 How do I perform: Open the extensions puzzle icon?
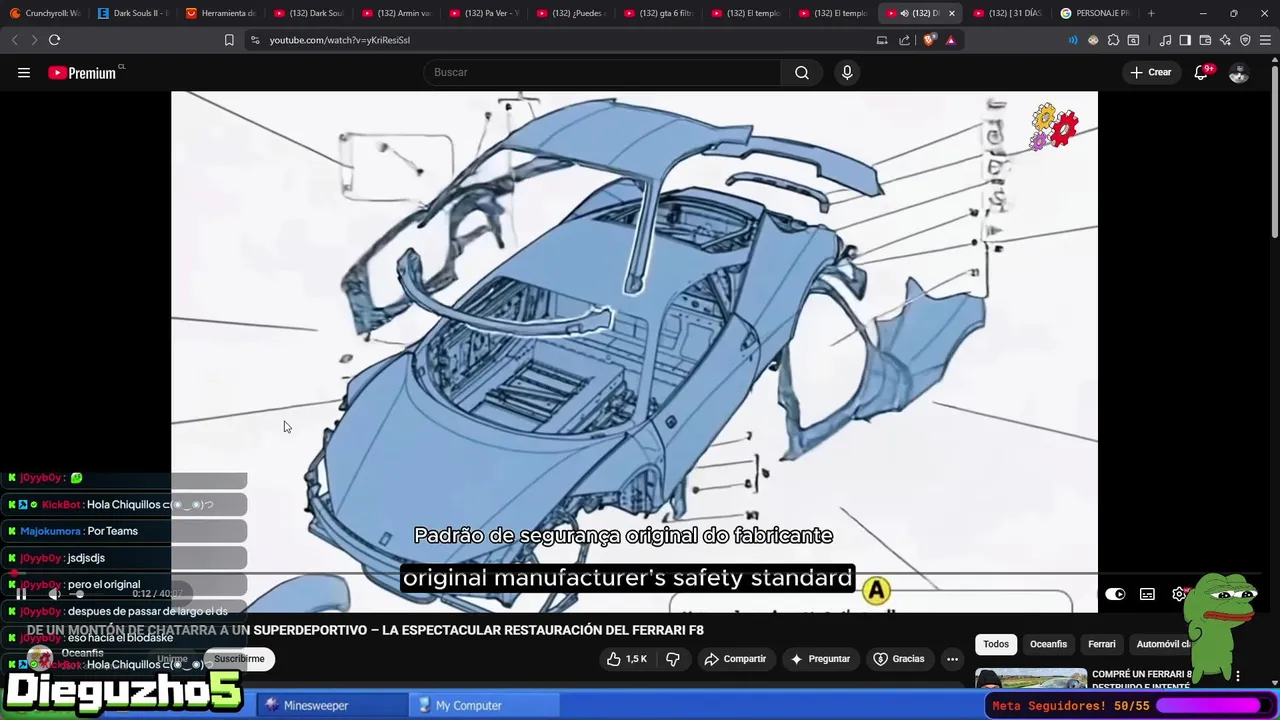[x=1113, y=40]
